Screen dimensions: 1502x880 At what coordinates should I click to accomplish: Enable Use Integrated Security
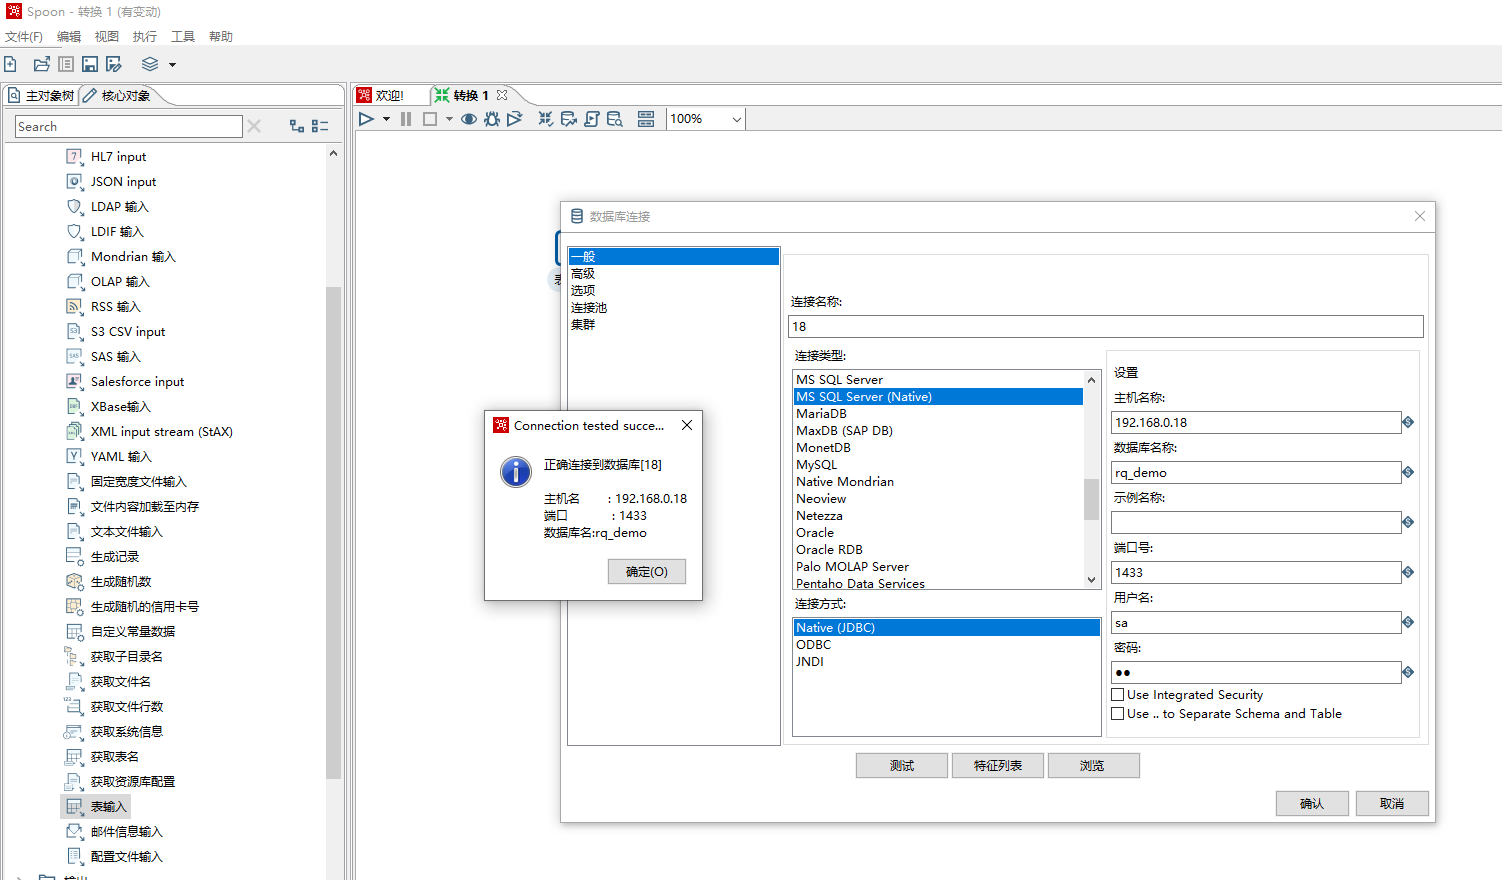[x=1117, y=694]
